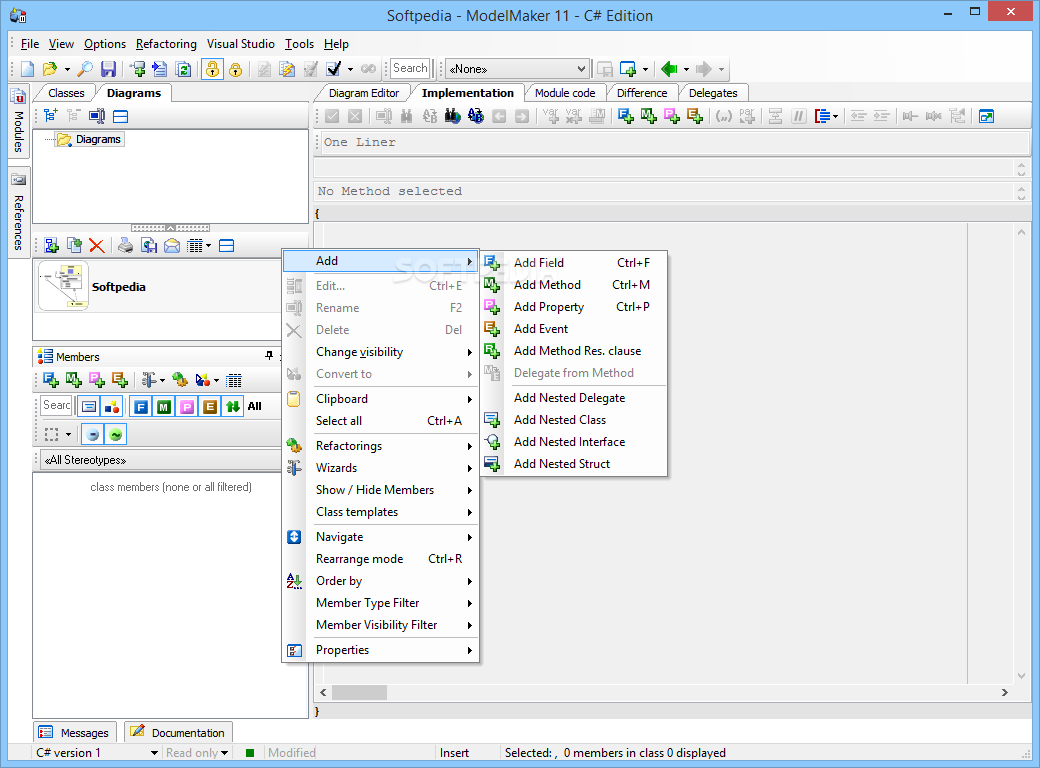Image resolution: width=1040 pixels, height=768 pixels.
Task: Expand the open-folder dropdown arrow
Action: (67, 69)
